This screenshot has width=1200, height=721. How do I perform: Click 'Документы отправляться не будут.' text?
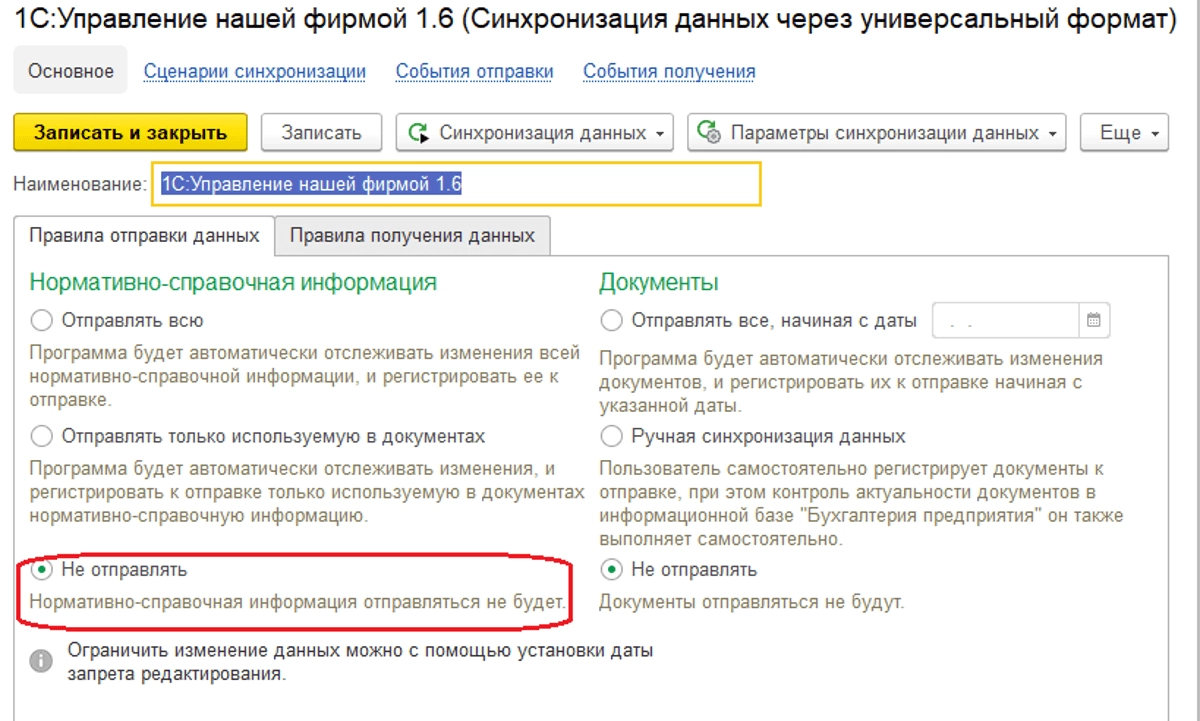click(751, 603)
